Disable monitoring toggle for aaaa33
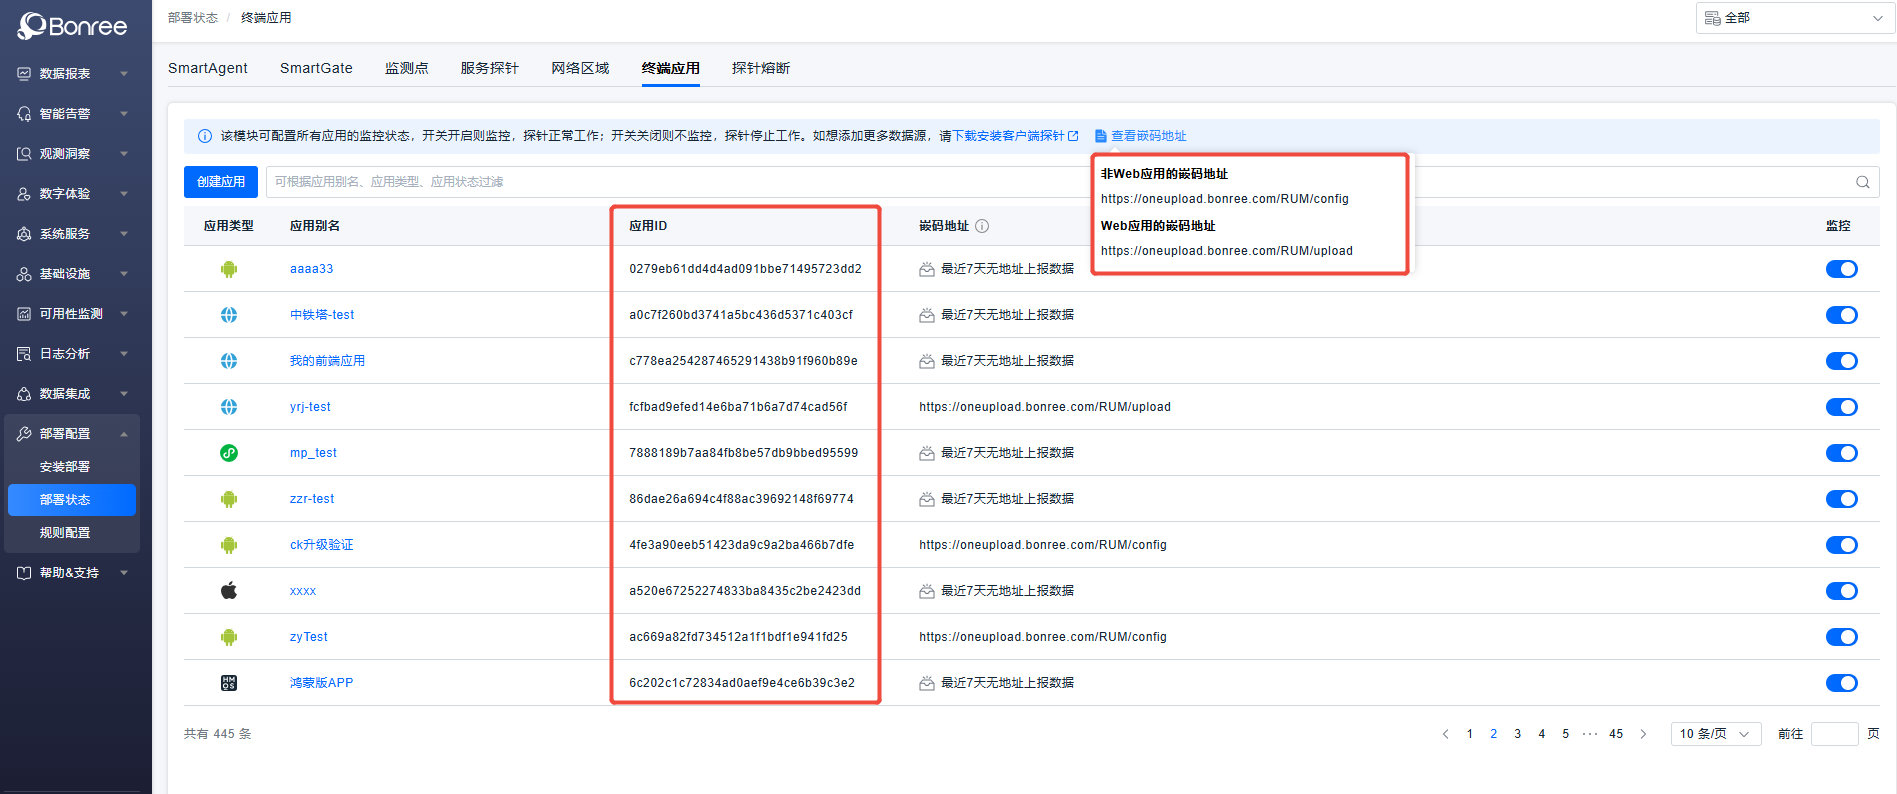The image size is (1897, 794). [1841, 269]
